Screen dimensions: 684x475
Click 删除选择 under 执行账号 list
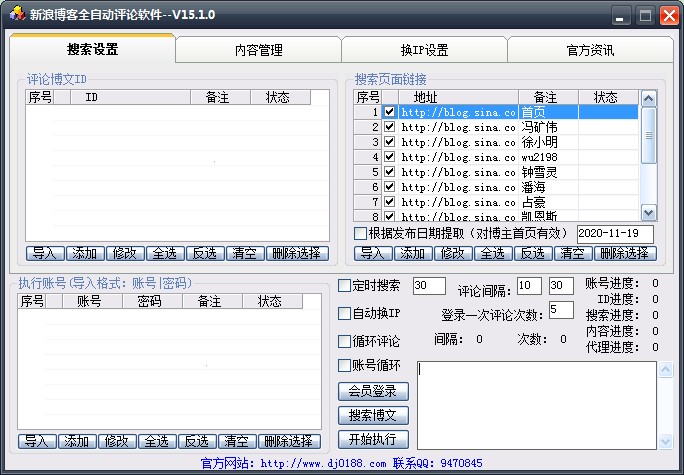(x=289, y=441)
